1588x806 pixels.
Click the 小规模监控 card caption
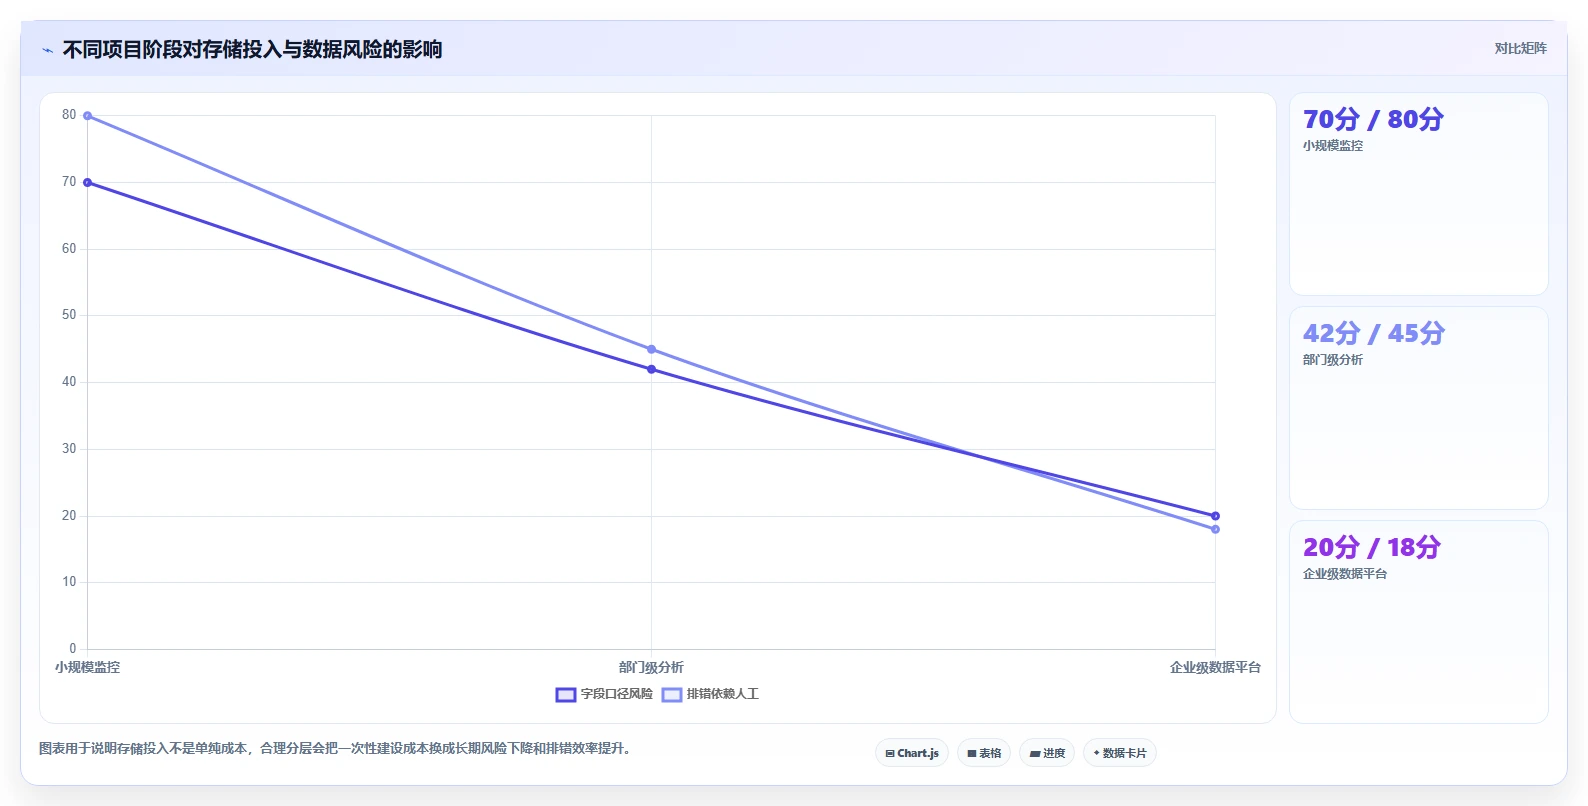tap(1332, 145)
